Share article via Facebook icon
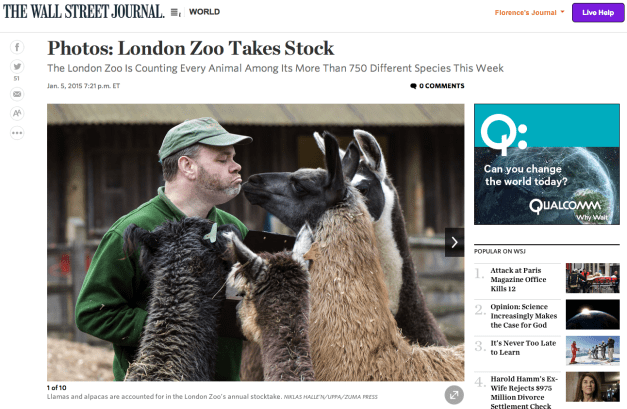The height and width of the screenshot is (409, 627). coord(17,47)
